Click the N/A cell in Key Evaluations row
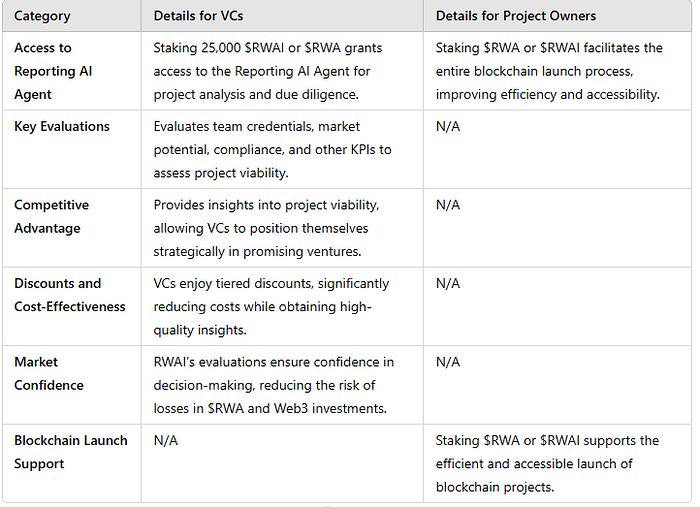Image resolution: width=700 pixels, height=507 pixels. tap(448, 127)
